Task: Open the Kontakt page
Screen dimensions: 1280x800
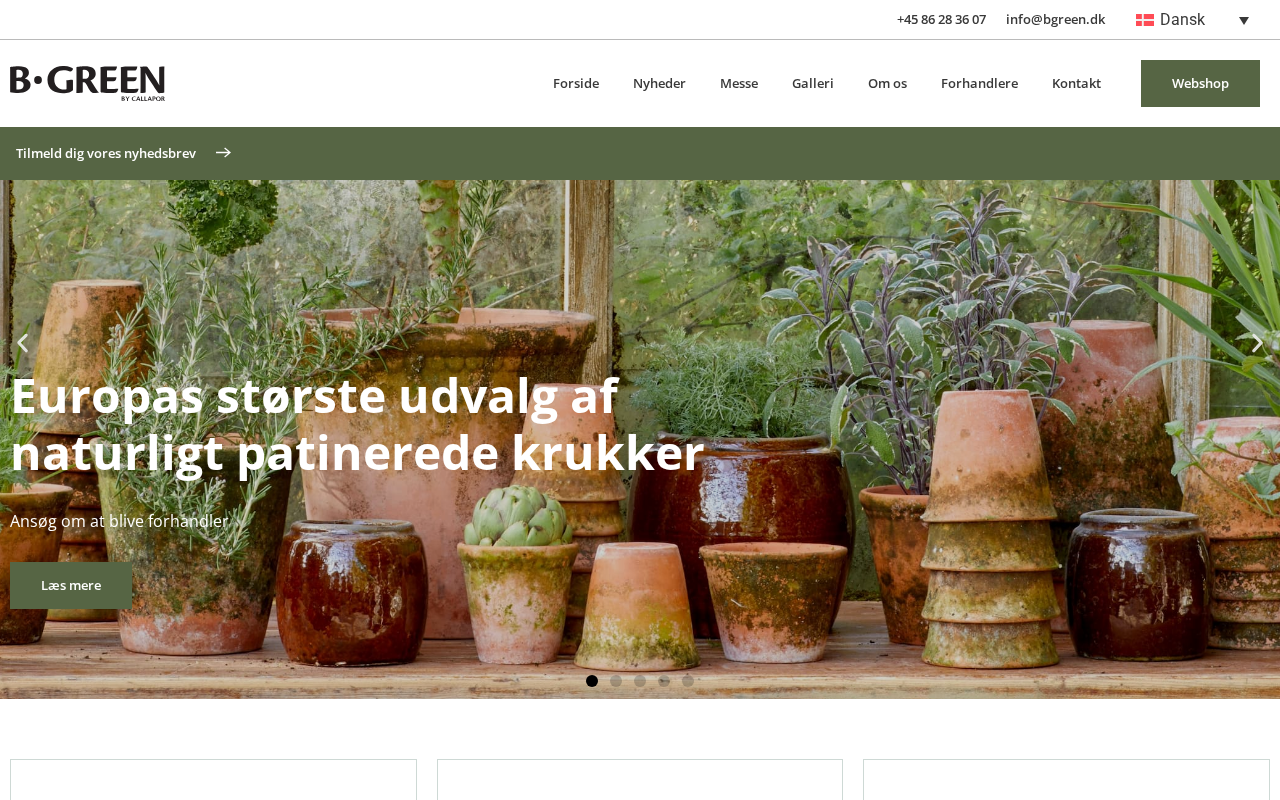Action: tap(1076, 83)
